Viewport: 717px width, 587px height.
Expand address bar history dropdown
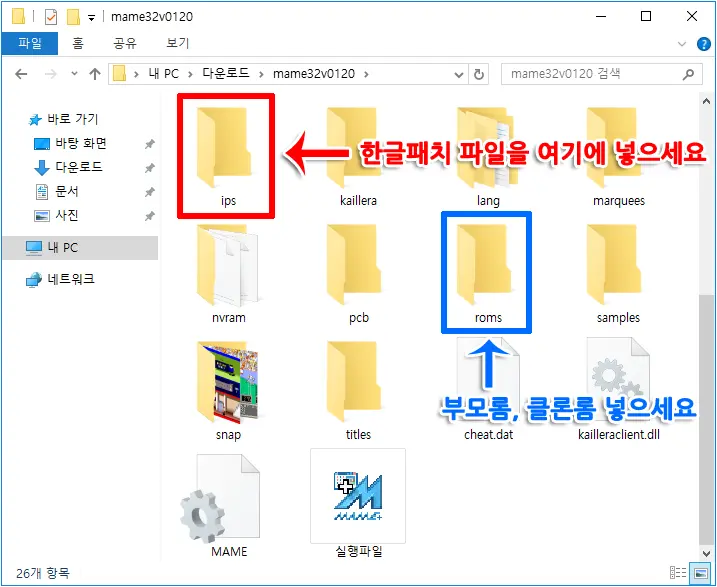tap(459, 75)
